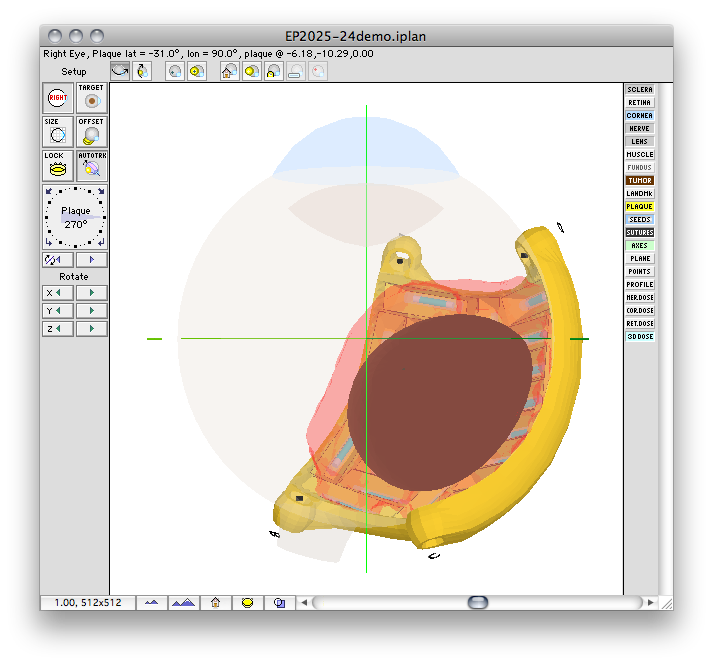Toggle the plaque LOCK button
713x665 pixels.
click(x=57, y=166)
